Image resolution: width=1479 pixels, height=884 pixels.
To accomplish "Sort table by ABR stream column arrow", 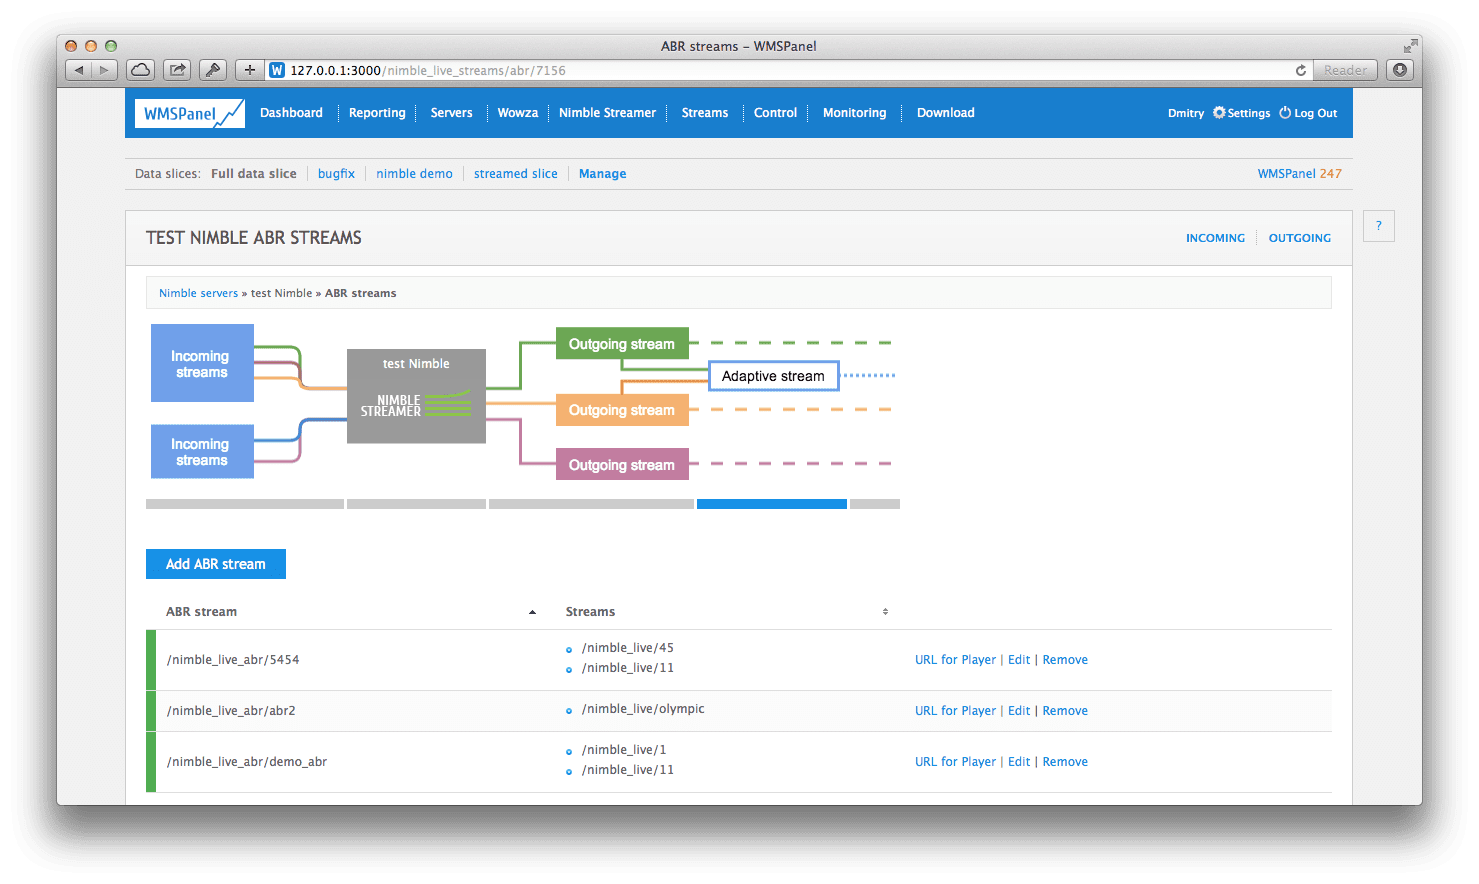I will point(532,612).
